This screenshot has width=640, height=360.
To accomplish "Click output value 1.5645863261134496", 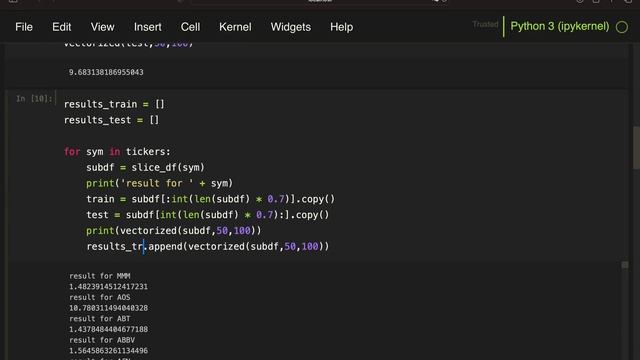I will [x=109, y=350].
